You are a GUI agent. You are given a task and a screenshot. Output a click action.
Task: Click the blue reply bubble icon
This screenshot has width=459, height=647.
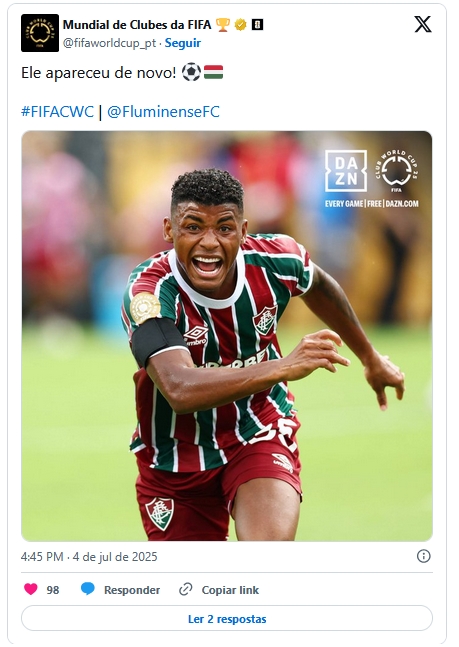tap(88, 589)
